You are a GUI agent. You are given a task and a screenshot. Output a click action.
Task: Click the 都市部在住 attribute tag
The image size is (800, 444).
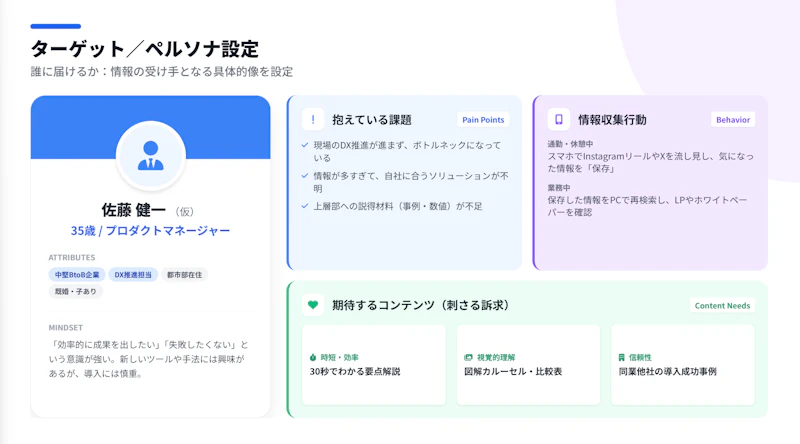point(184,274)
